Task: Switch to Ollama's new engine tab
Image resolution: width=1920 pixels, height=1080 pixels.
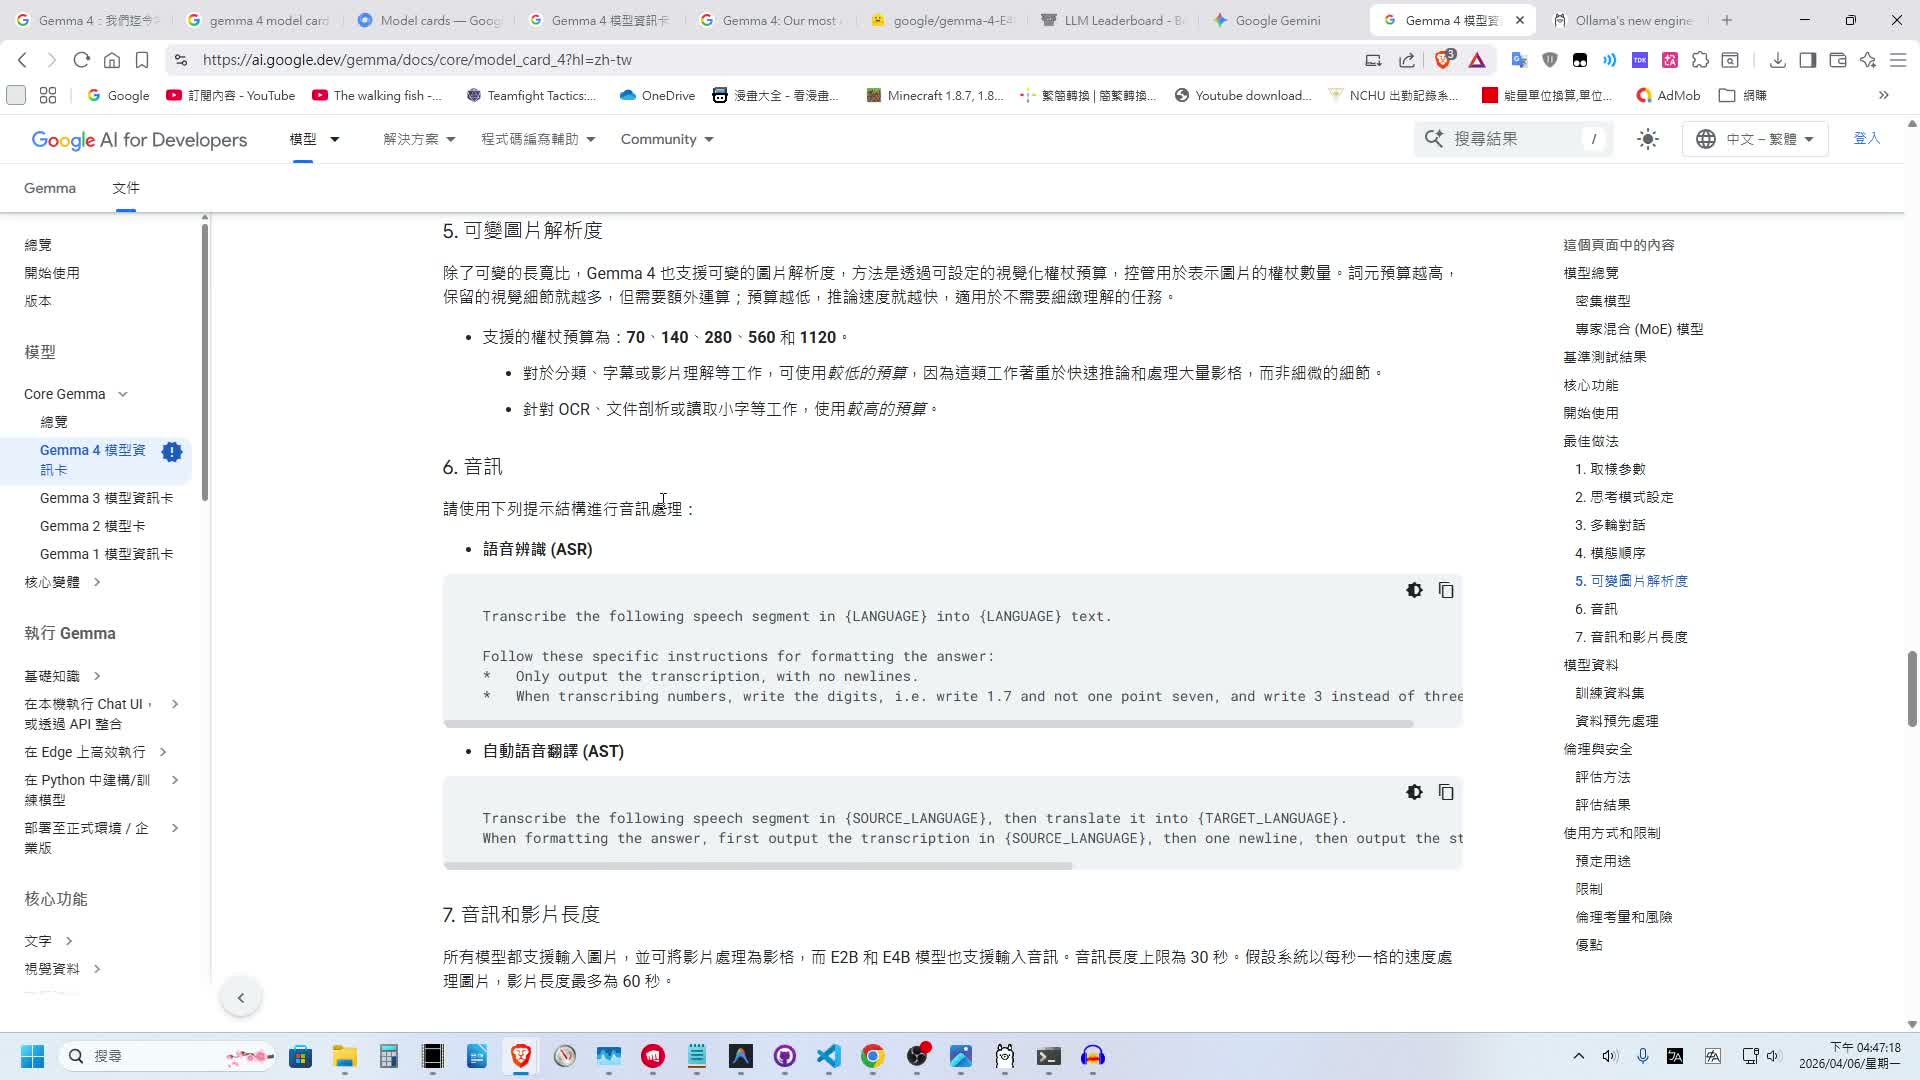Action: 1623,20
